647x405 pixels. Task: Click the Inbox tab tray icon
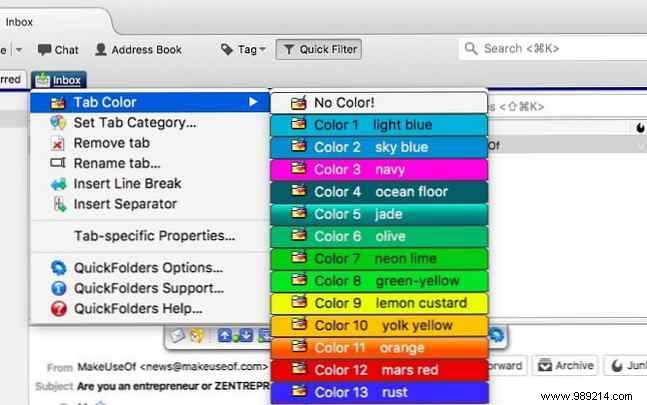click(x=42, y=80)
